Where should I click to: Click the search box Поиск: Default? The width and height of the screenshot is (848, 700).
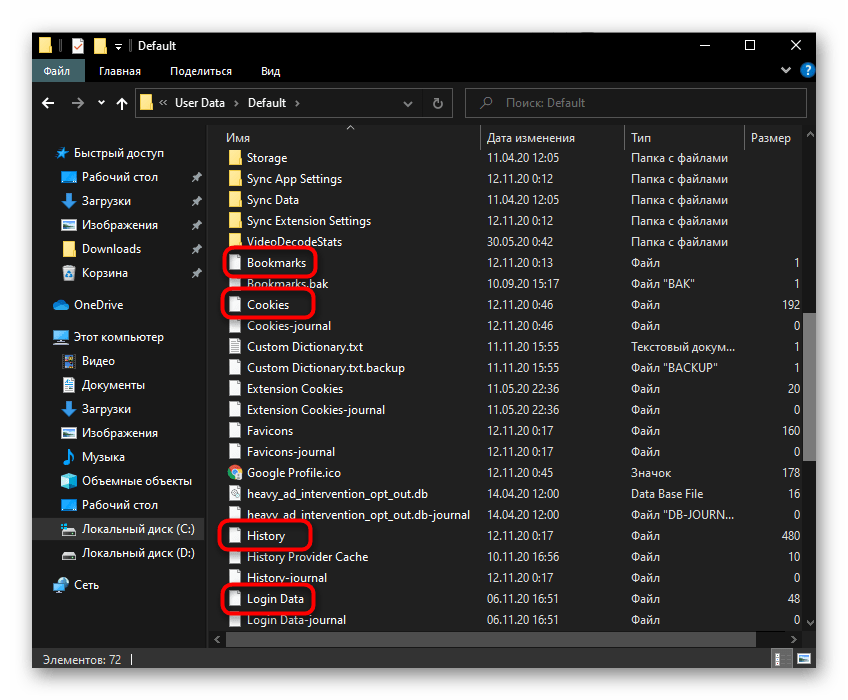636,103
